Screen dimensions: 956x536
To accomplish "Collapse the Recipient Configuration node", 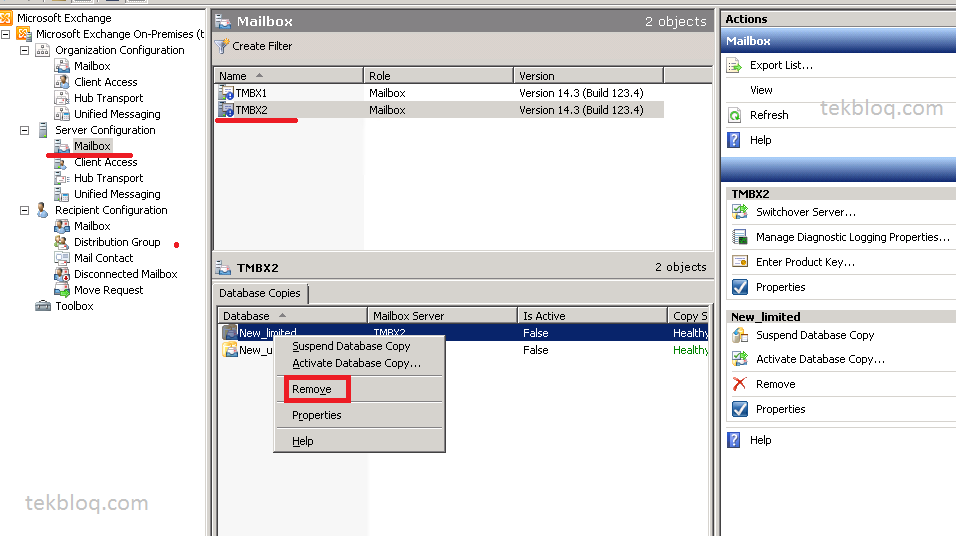I will [24, 210].
